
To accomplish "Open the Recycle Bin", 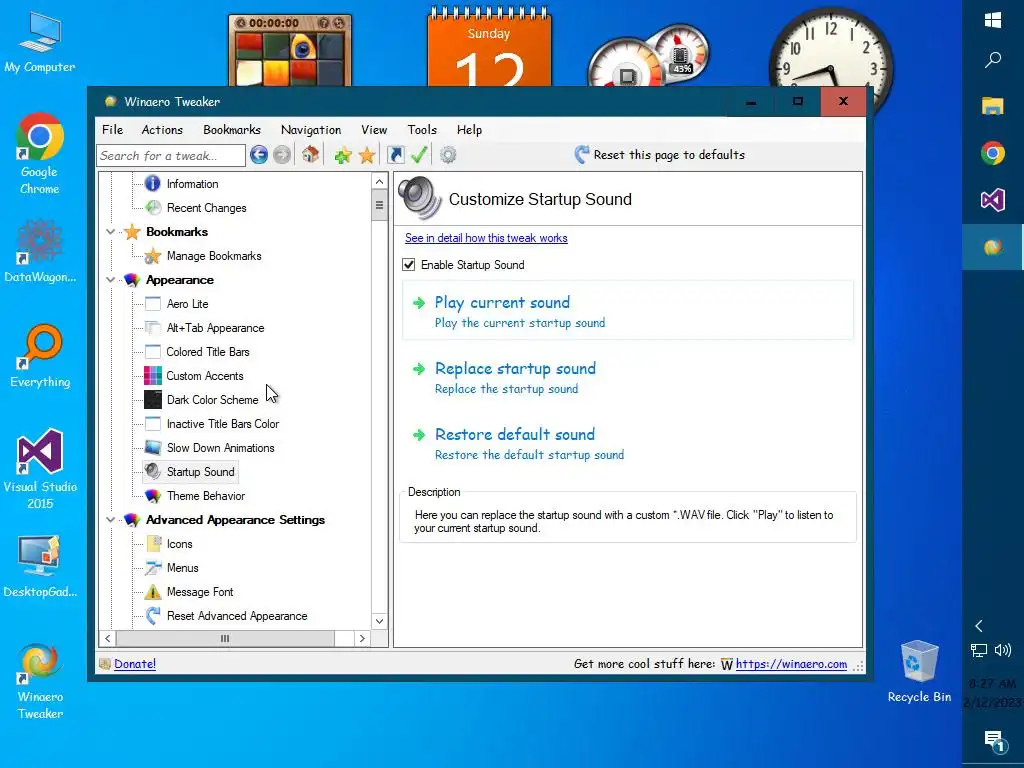I will pyautogui.click(x=919, y=672).
